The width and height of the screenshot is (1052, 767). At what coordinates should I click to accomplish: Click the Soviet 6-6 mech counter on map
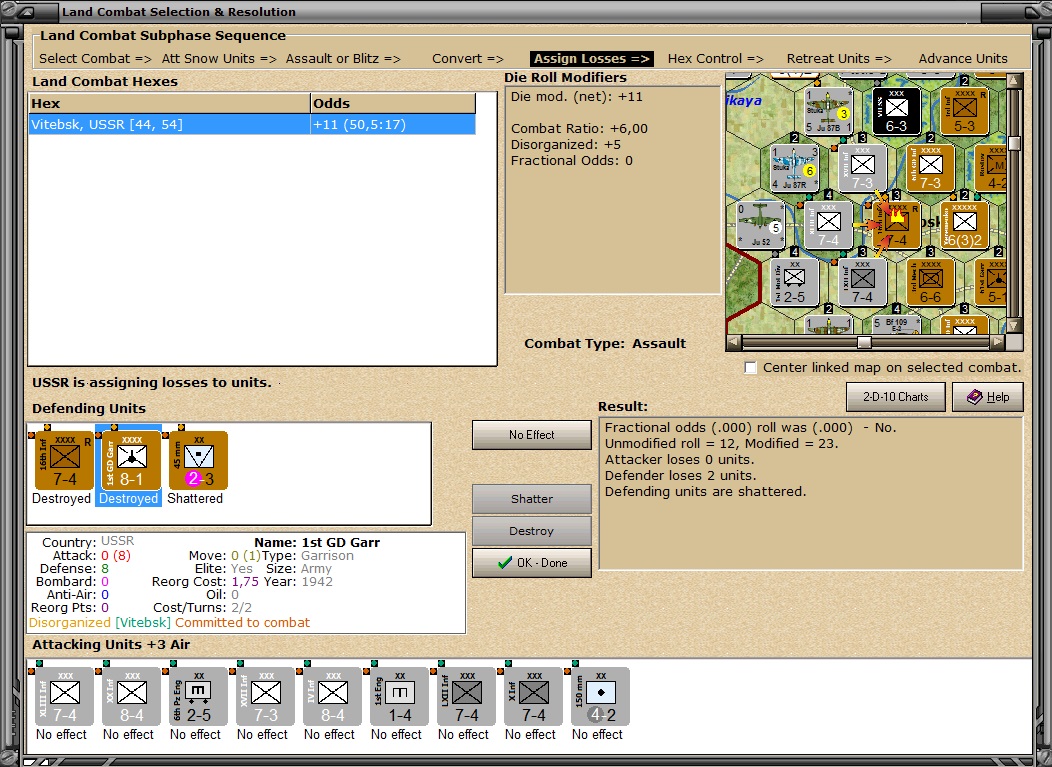click(x=931, y=282)
